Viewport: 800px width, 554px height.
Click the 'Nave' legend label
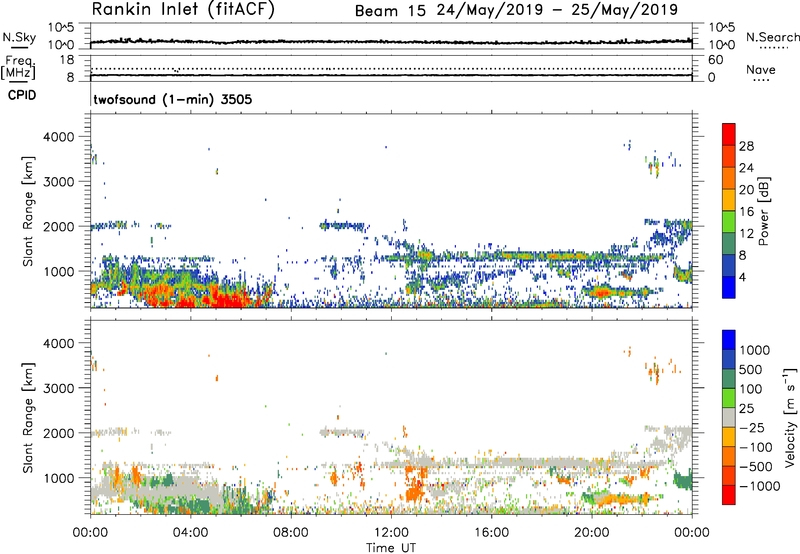point(761,70)
